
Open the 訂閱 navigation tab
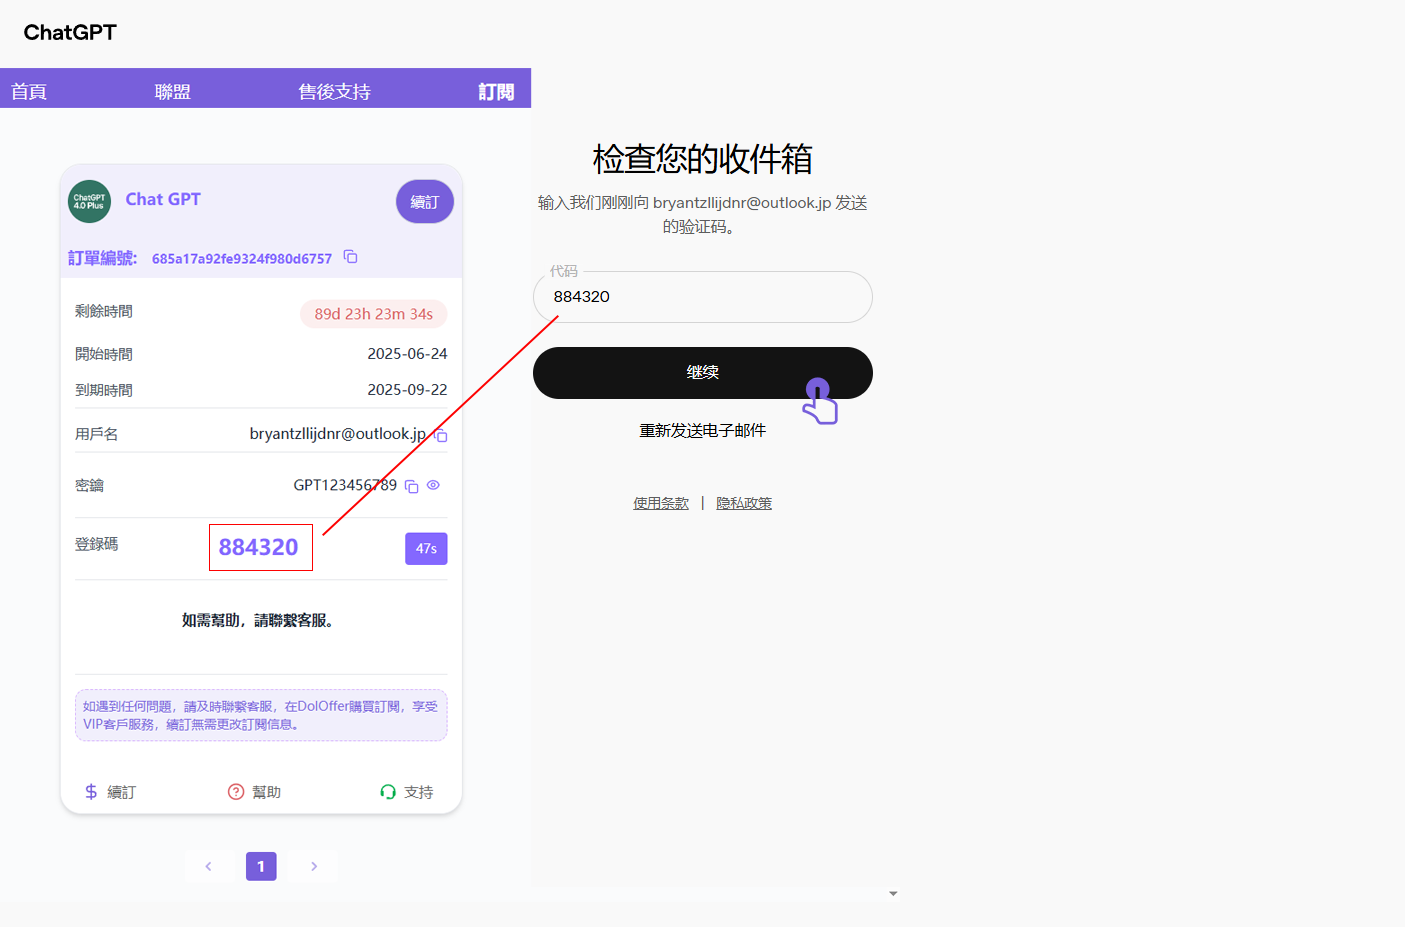496,92
